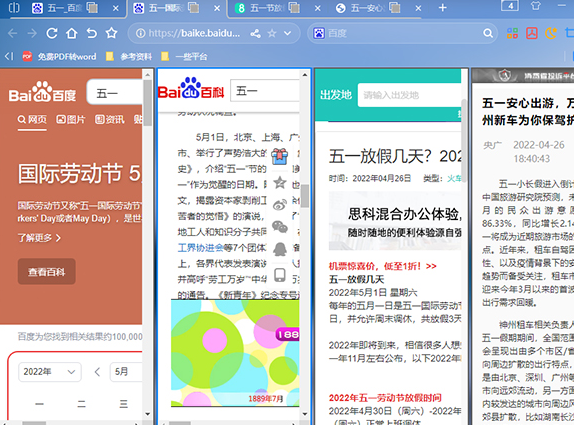This screenshot has width=574, height=425.
Task: Expand the 2022年 year dropdown
Action: coord(50,372)
